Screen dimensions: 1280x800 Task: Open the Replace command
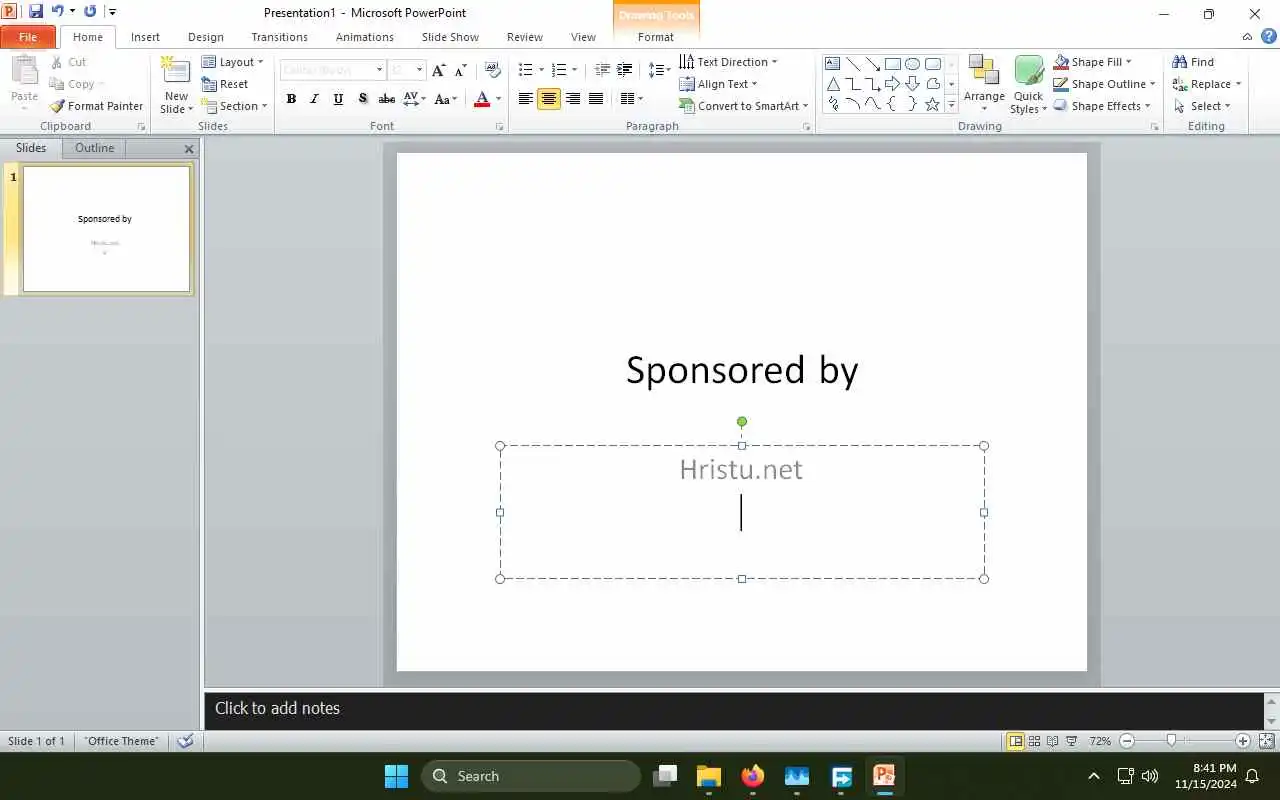coord(1206,84)
